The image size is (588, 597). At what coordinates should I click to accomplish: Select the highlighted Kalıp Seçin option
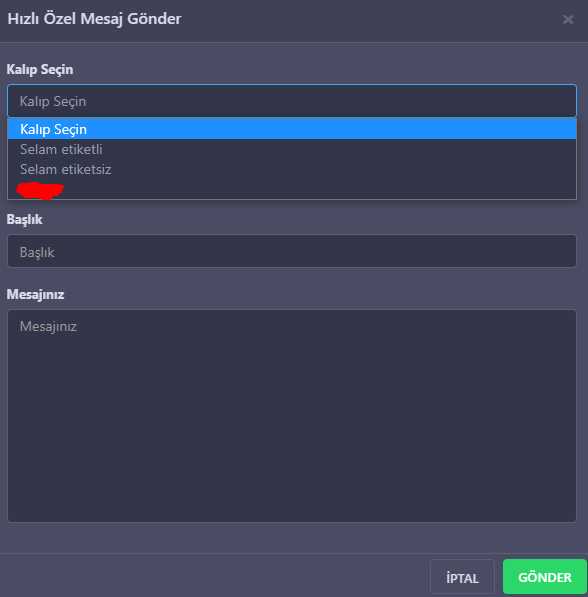point(292,129)
